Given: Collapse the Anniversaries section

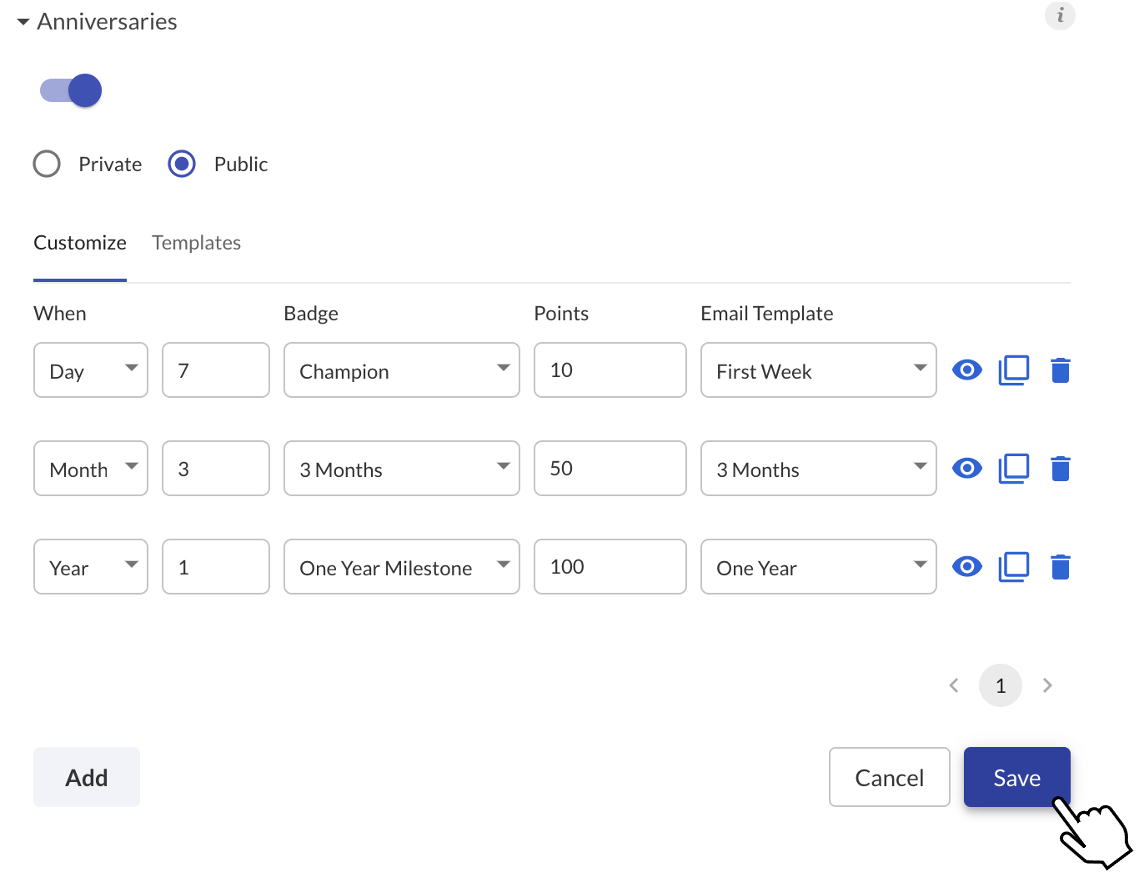Looking at the screenshot, I should [x=23, y=22].
